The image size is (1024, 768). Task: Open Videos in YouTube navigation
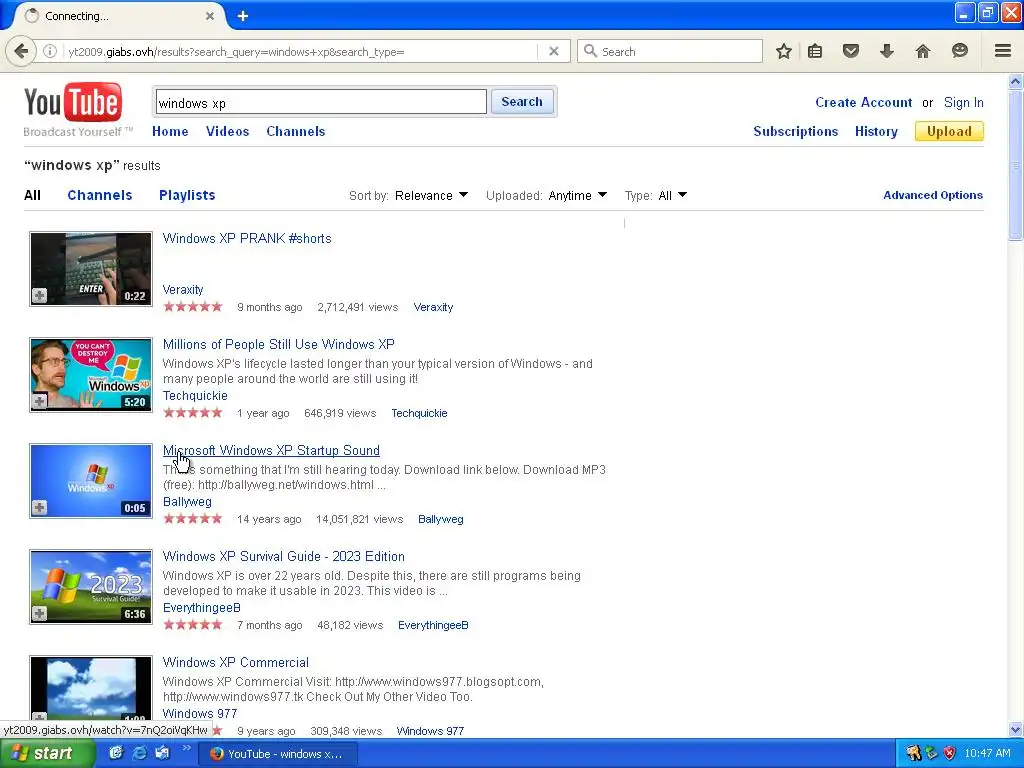pyautogui.click(x=227, y=131)
